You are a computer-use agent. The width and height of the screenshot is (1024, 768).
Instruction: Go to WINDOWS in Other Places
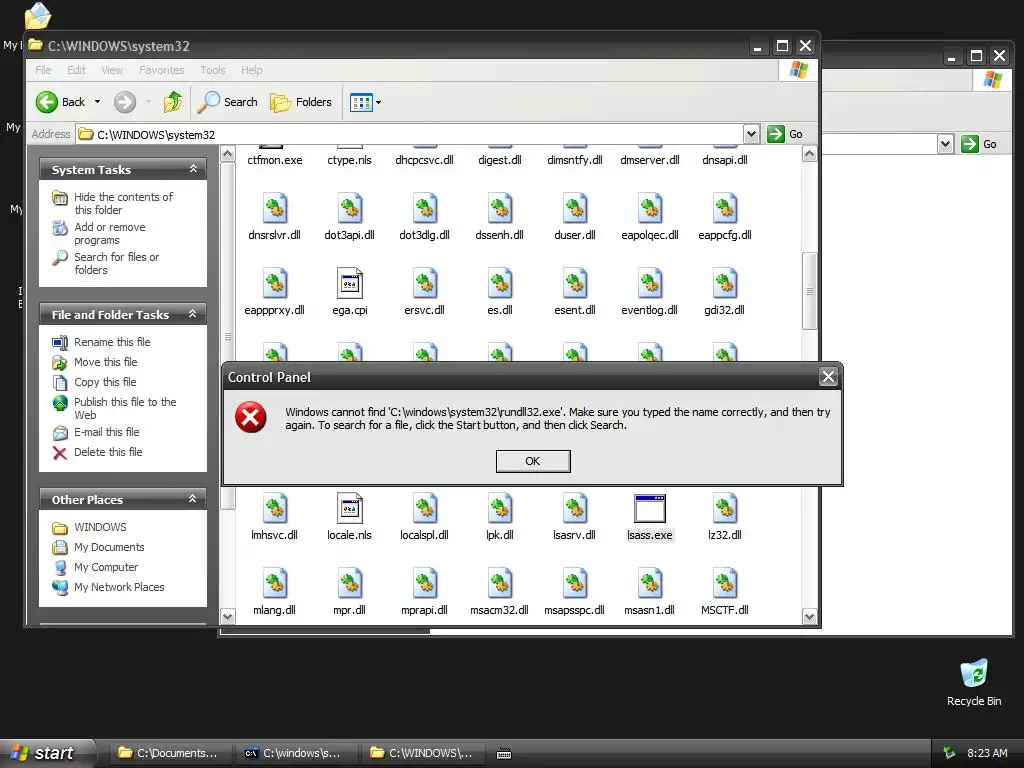(x=100, y=527)
